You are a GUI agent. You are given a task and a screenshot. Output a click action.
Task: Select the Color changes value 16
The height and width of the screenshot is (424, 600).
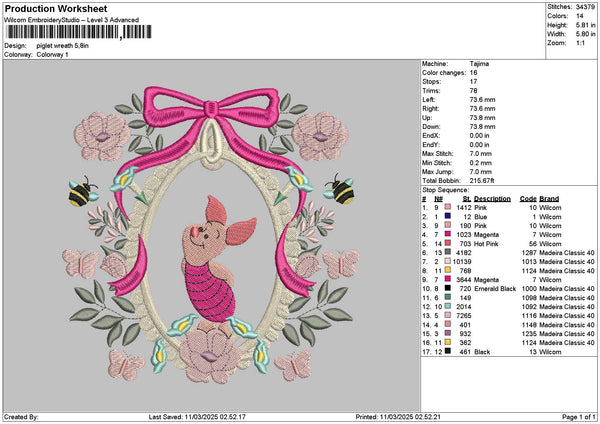tap(474, 73)
